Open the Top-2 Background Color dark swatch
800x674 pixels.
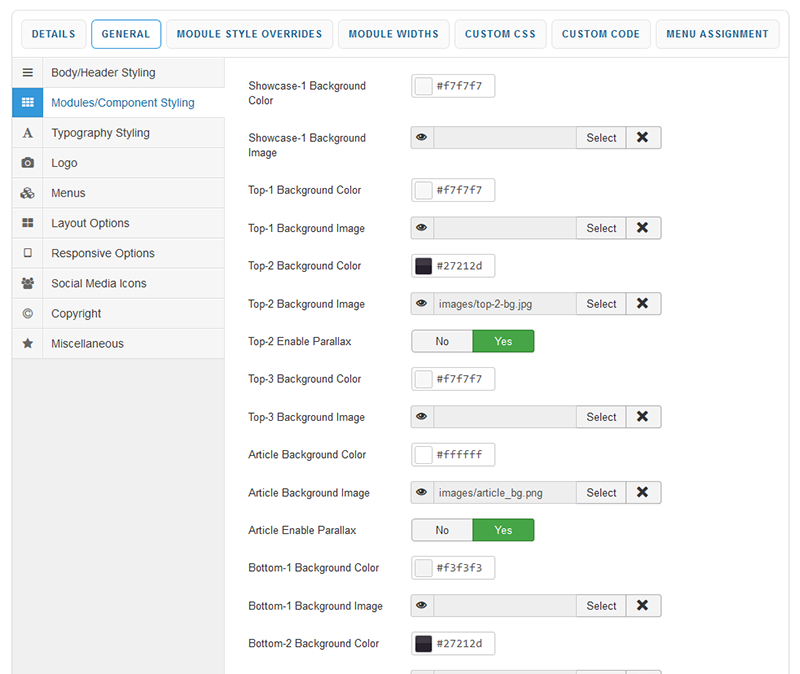pos(423,266)
